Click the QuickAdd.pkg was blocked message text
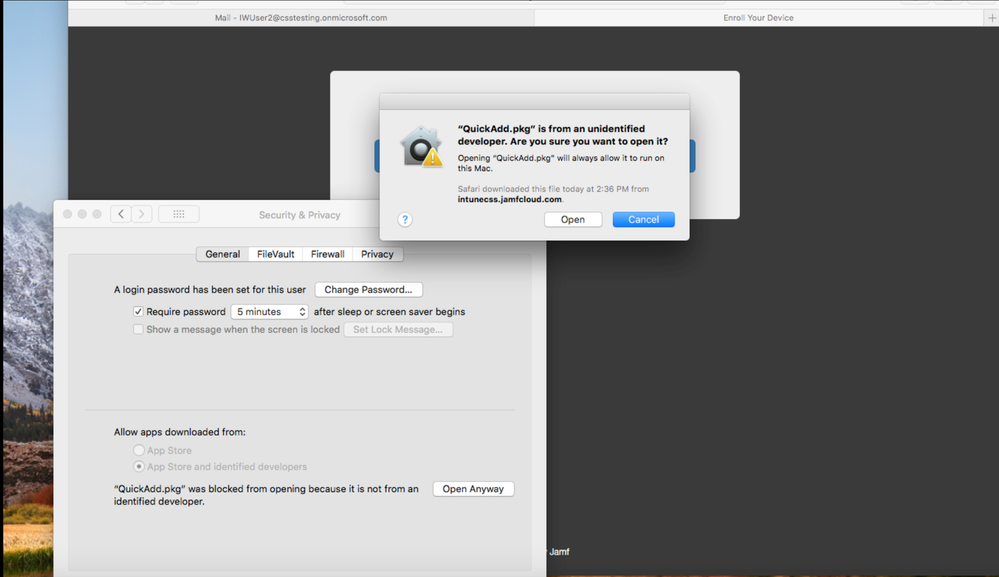Screen dimensions: 999x577 pos(266,495)
